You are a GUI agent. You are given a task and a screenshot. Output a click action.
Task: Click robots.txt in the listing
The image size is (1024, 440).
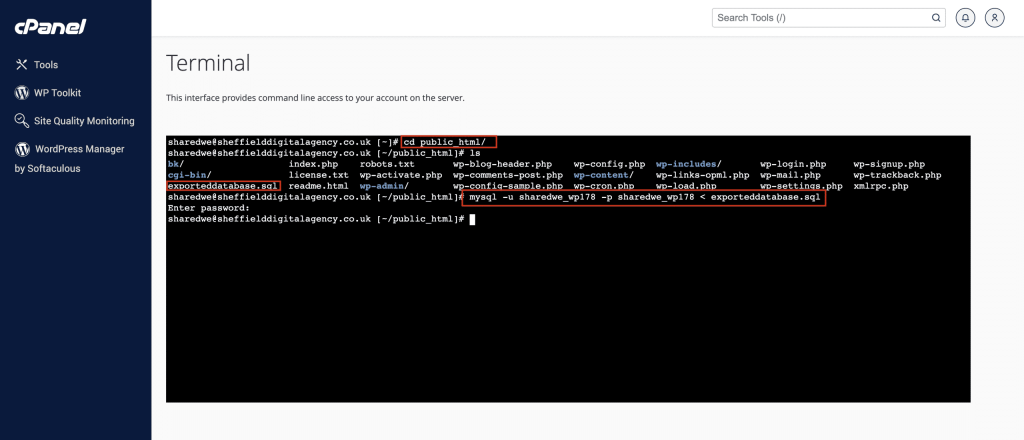click(387, 164)
